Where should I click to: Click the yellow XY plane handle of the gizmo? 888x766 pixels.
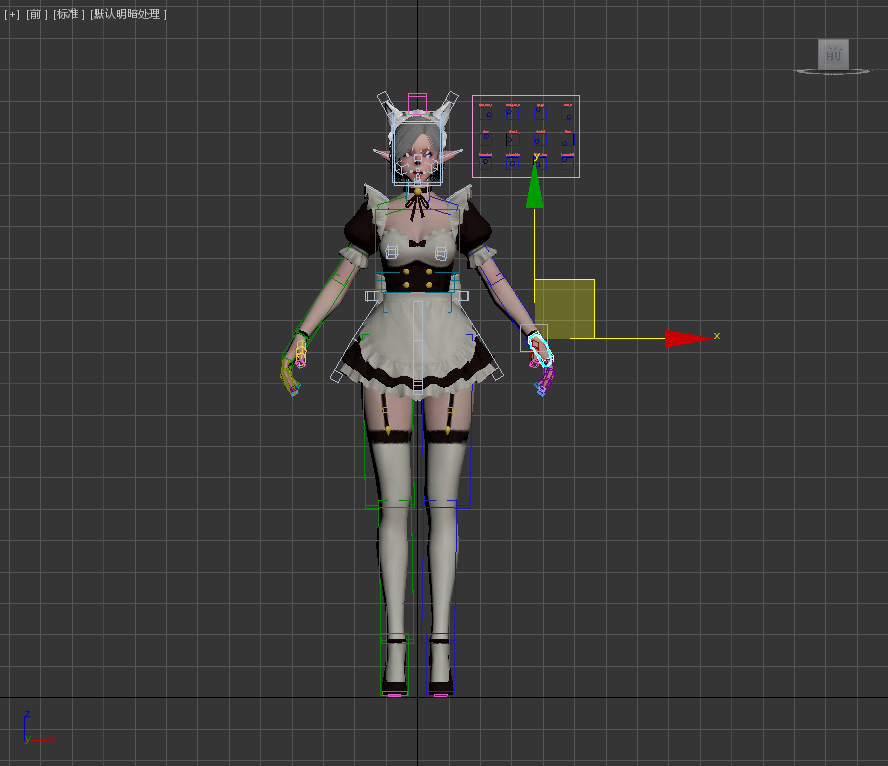(x=565, y=309)
